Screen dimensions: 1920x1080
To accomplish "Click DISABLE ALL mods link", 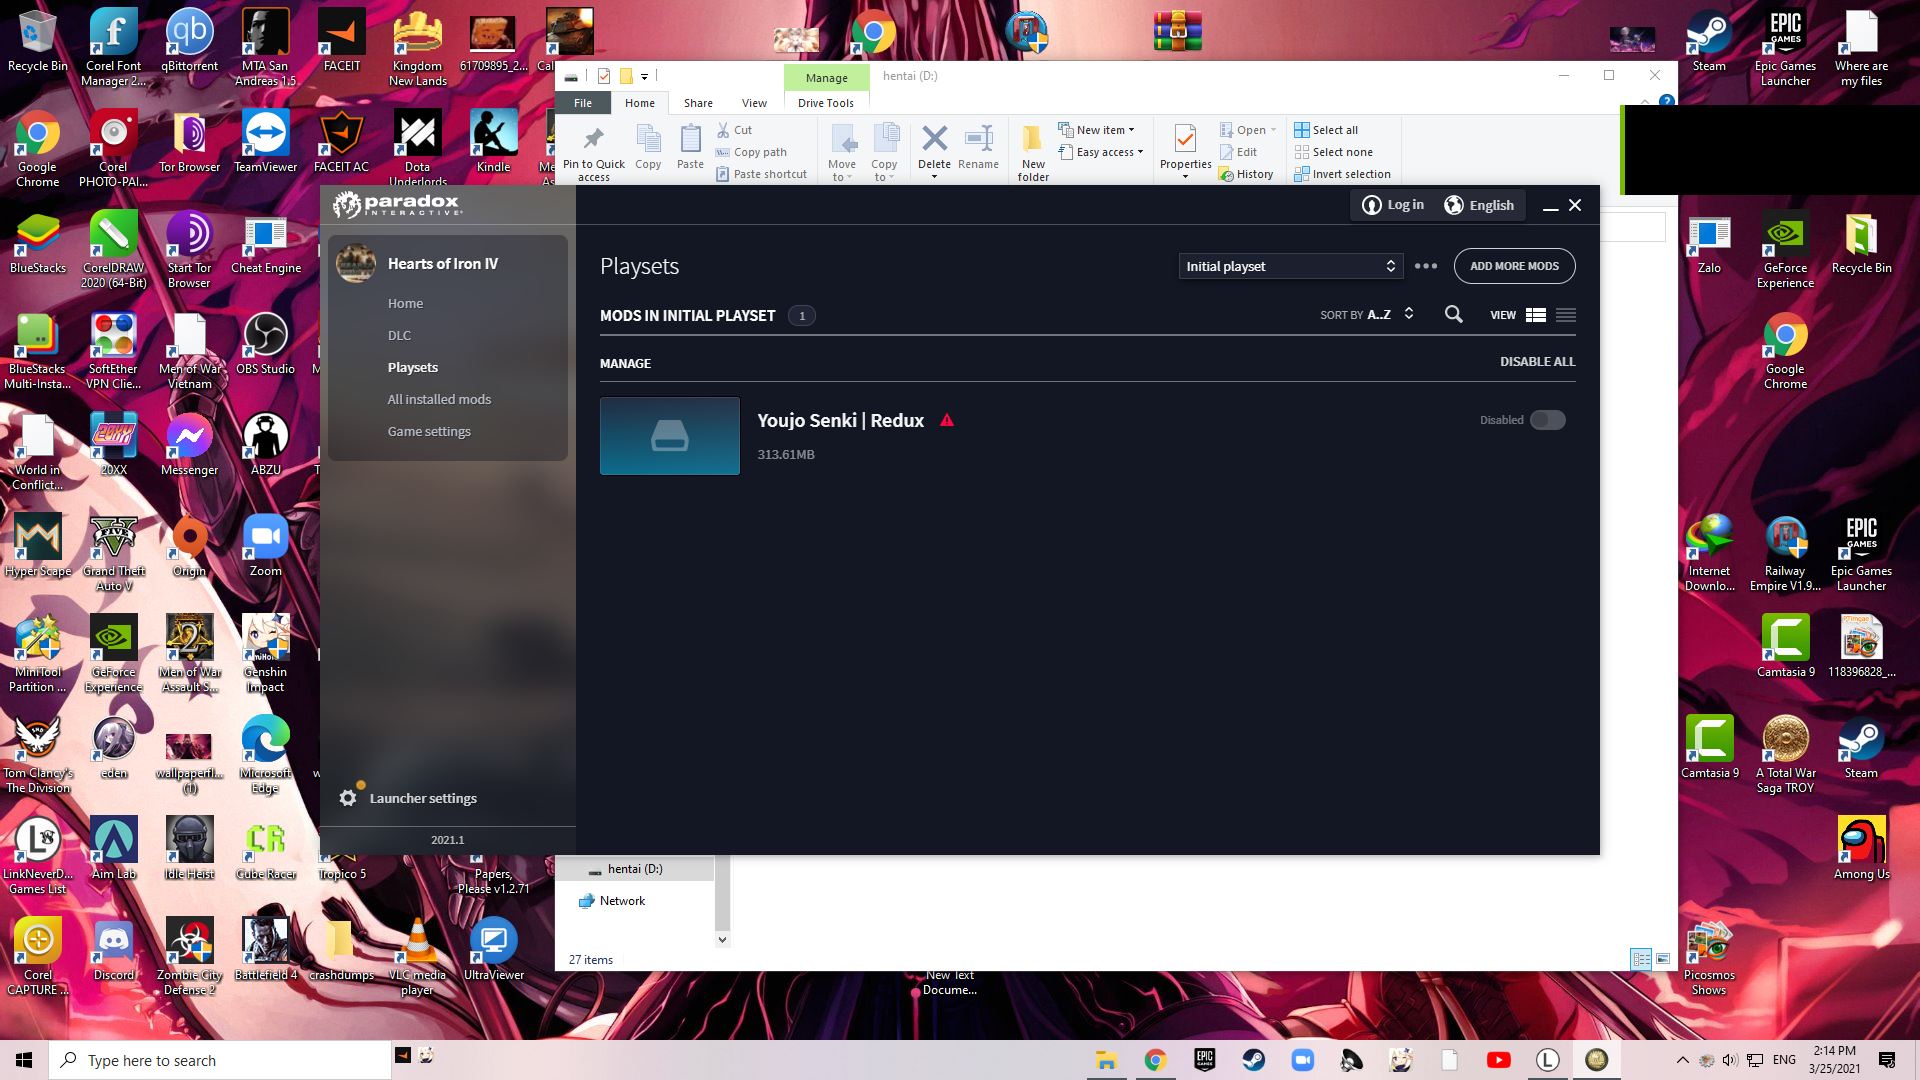I will 1537,362.
